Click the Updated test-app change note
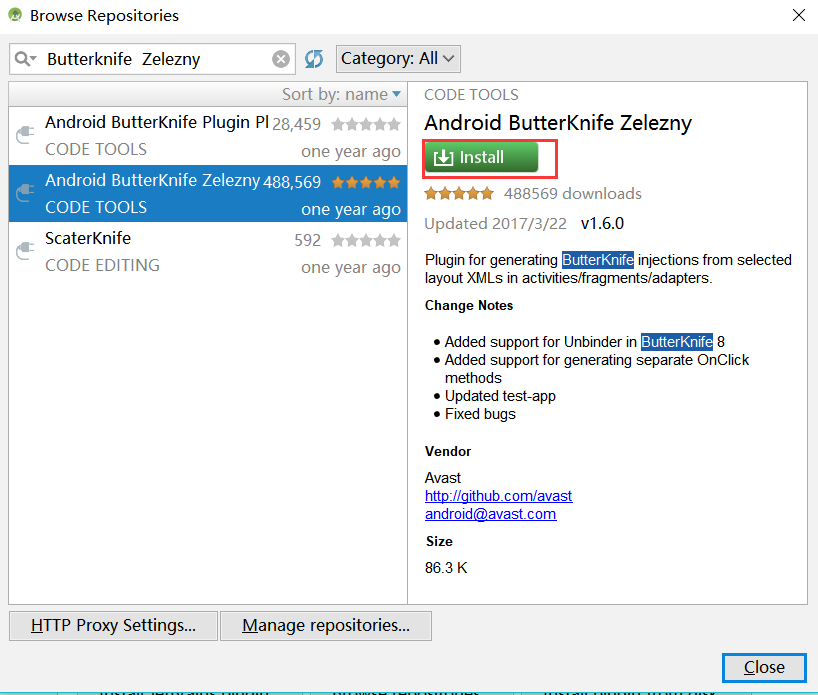The image size is (818, 695). pyautogui.click(x=500, y=397)
